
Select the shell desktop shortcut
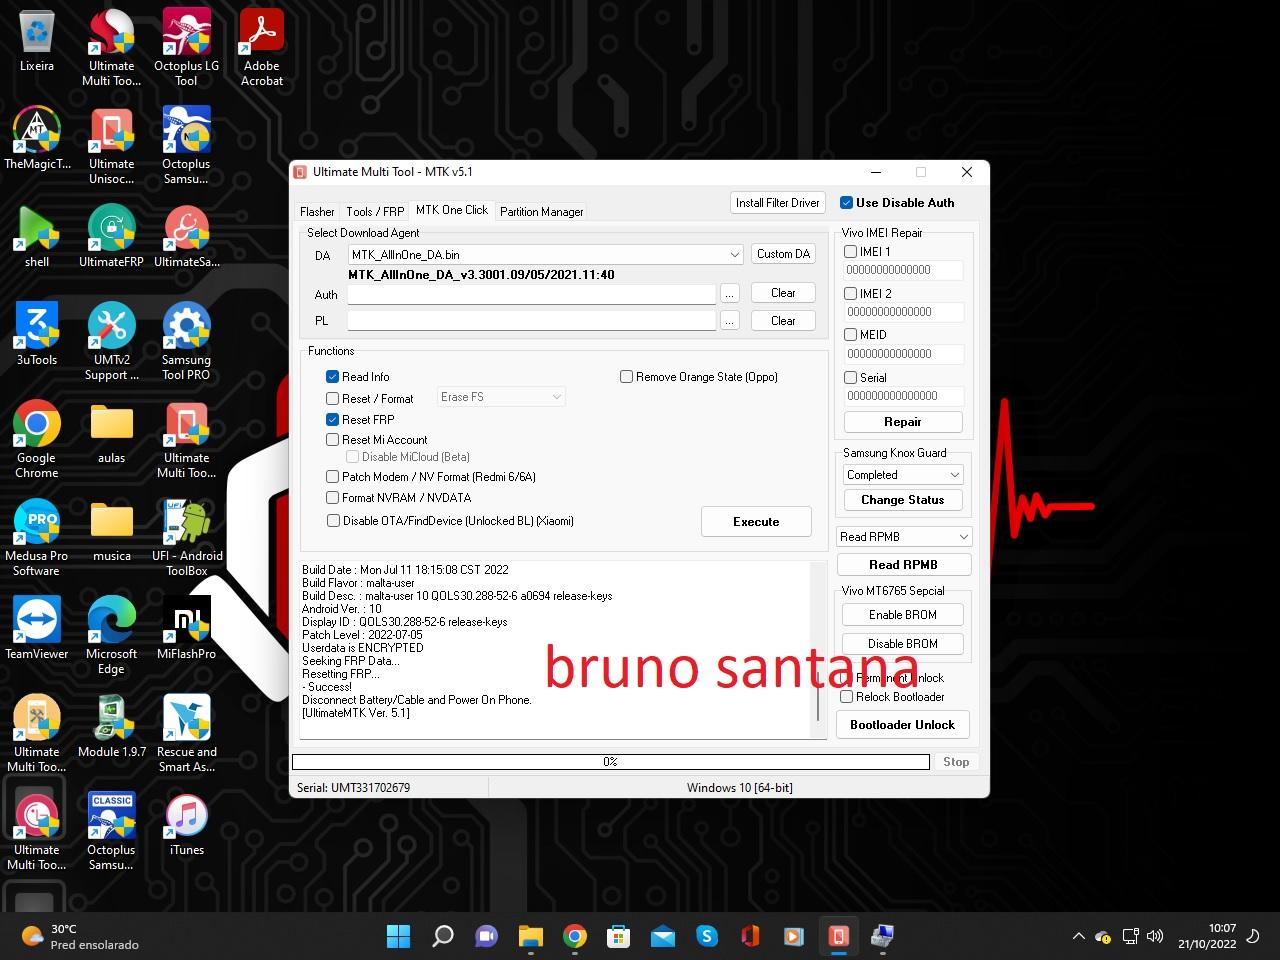pyautogui.click(x=37, y=237)
